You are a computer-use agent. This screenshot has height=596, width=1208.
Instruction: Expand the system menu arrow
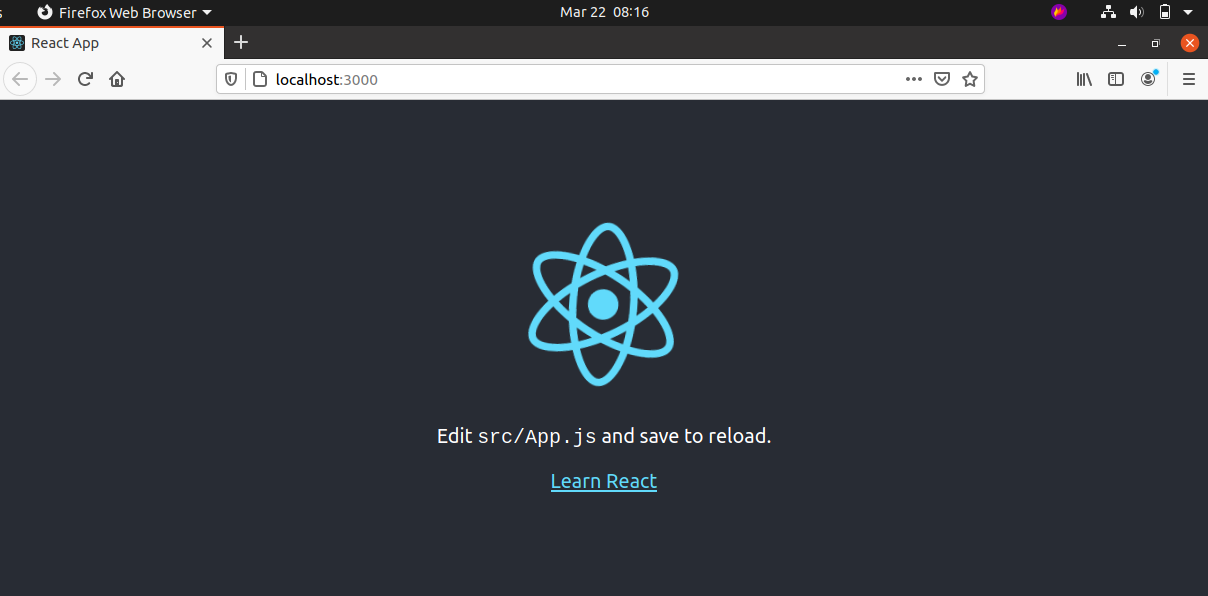(1188, 13)
